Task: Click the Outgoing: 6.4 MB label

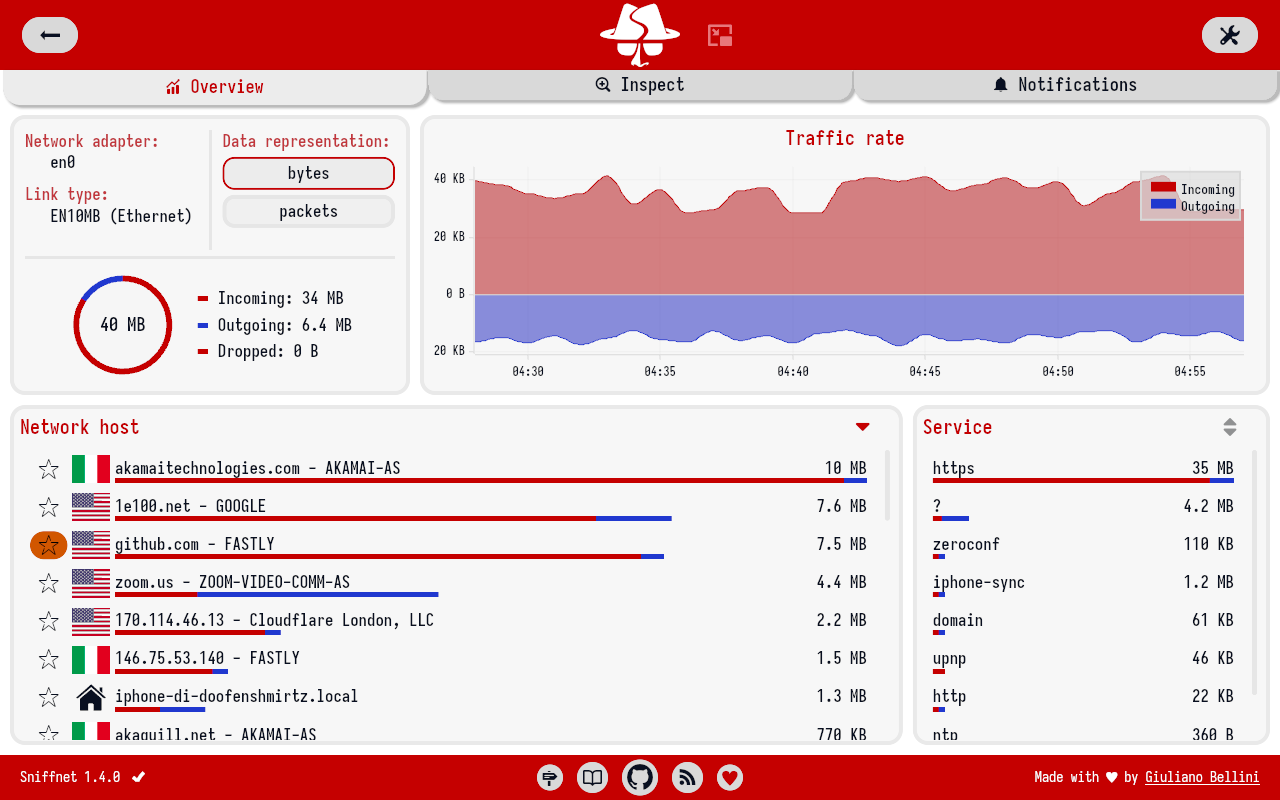Action: (284, 325)
